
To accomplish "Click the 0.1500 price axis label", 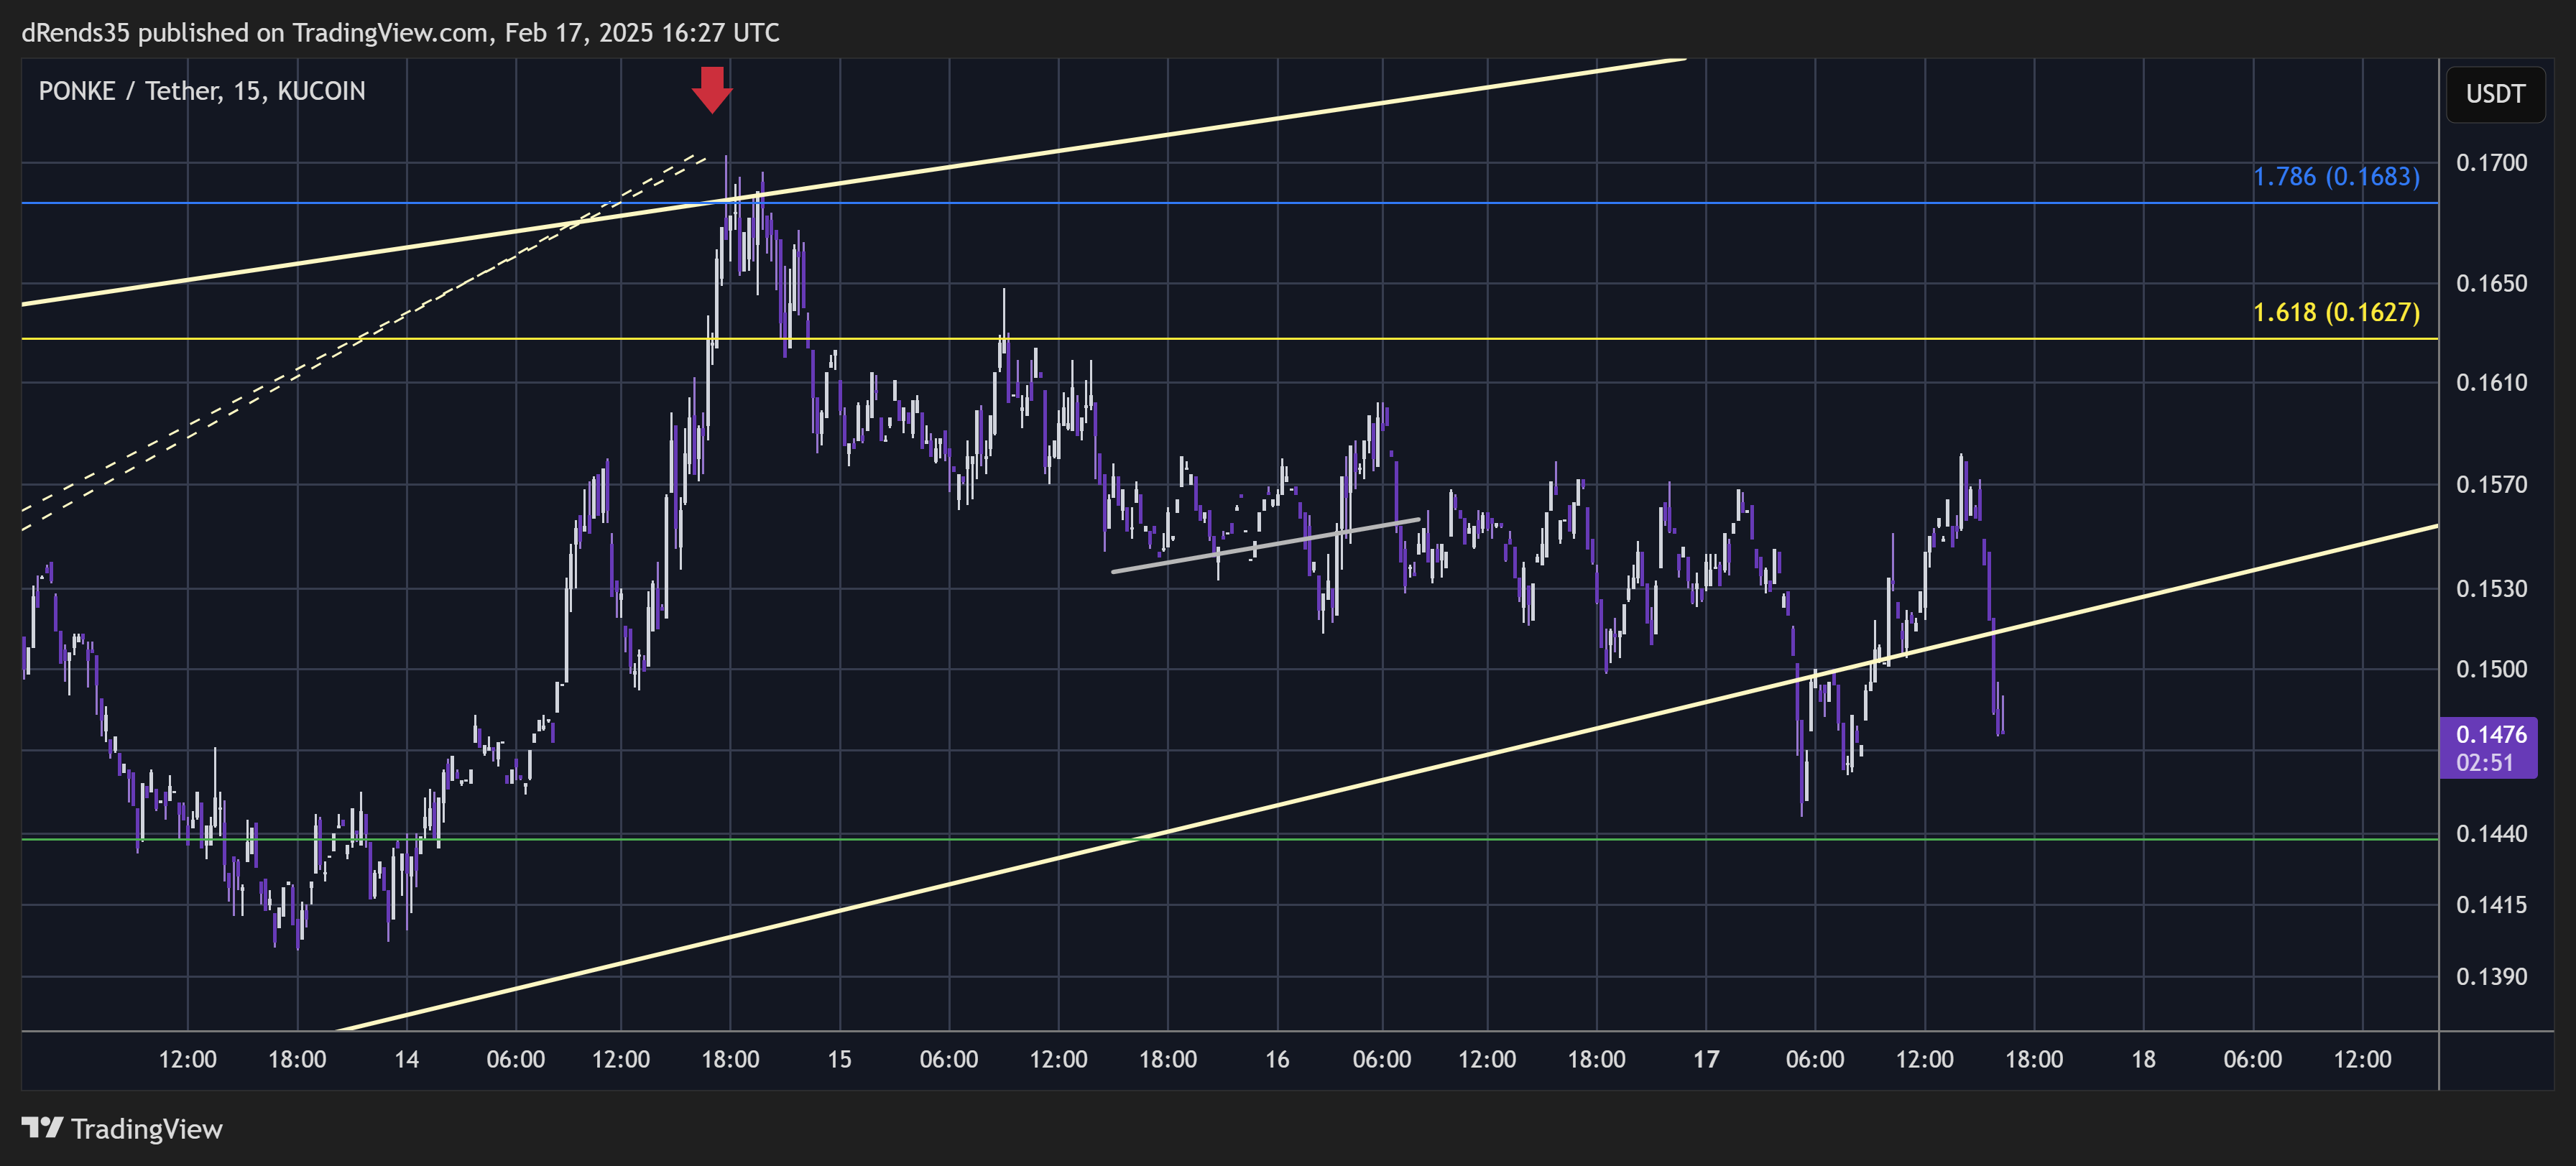I will click(2491, 669).
